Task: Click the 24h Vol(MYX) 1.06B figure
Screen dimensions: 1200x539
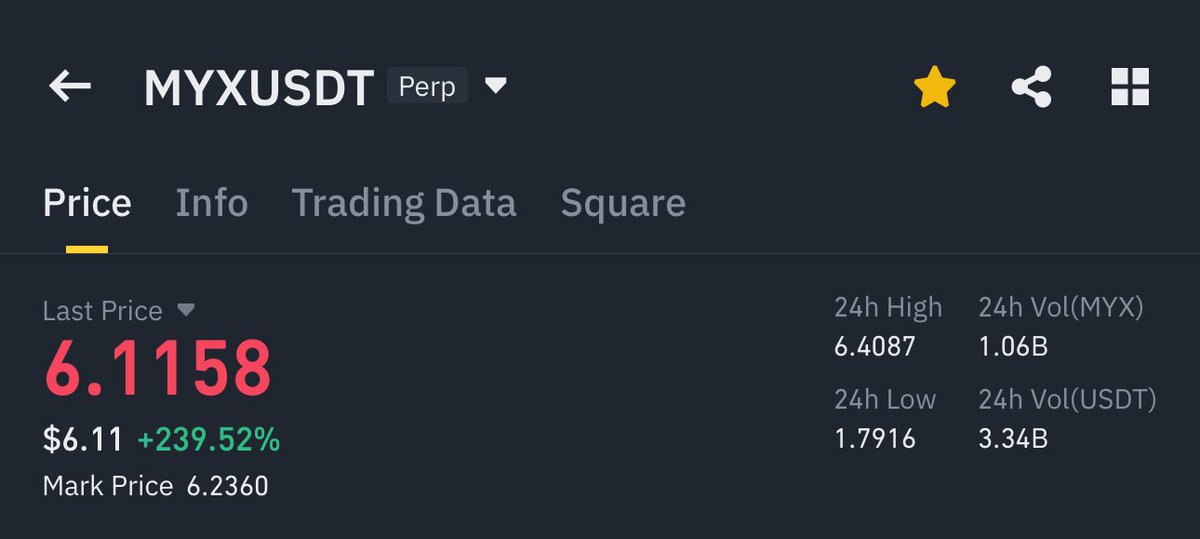Action: [x=1013, y=347]
